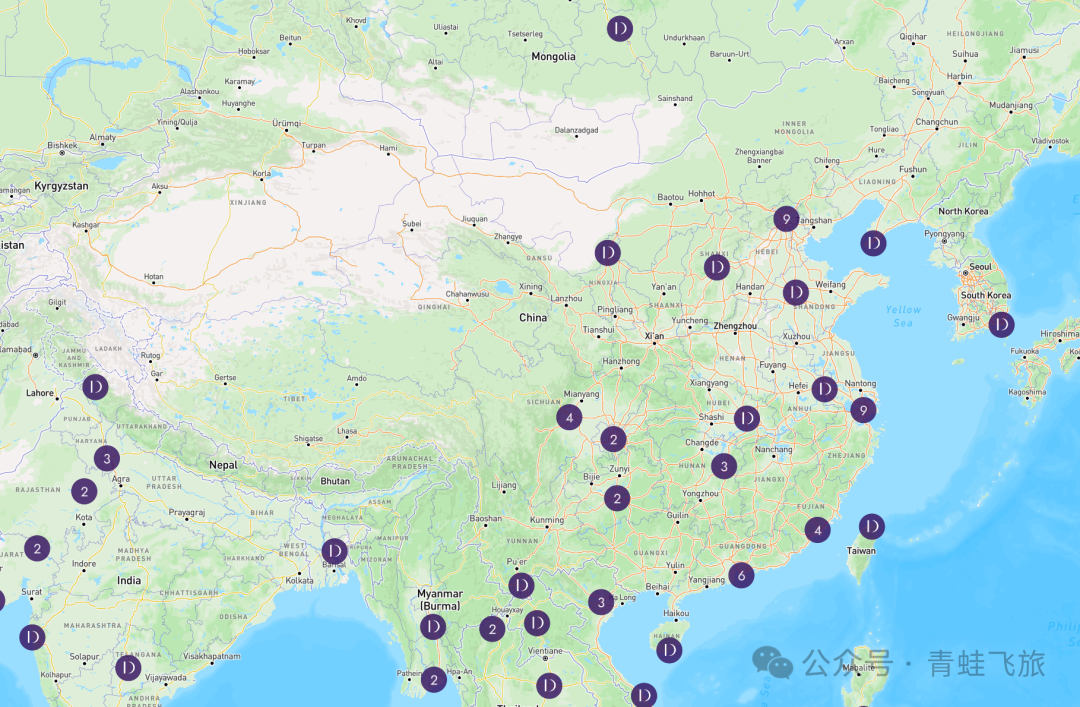Select the Kolkata city label

pos(300,580)
